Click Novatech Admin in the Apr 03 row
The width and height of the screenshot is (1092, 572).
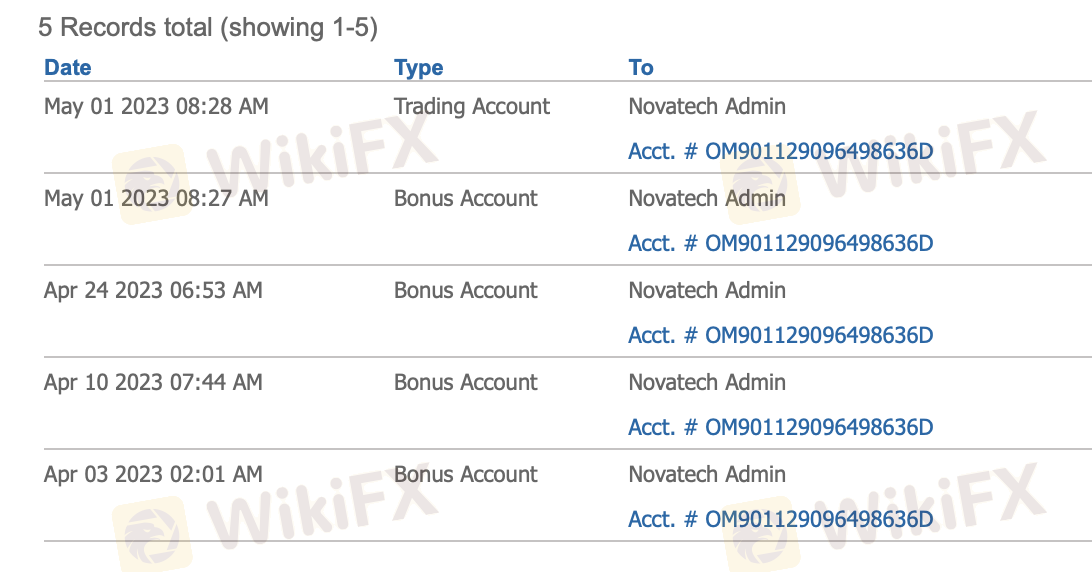(707, 474)
